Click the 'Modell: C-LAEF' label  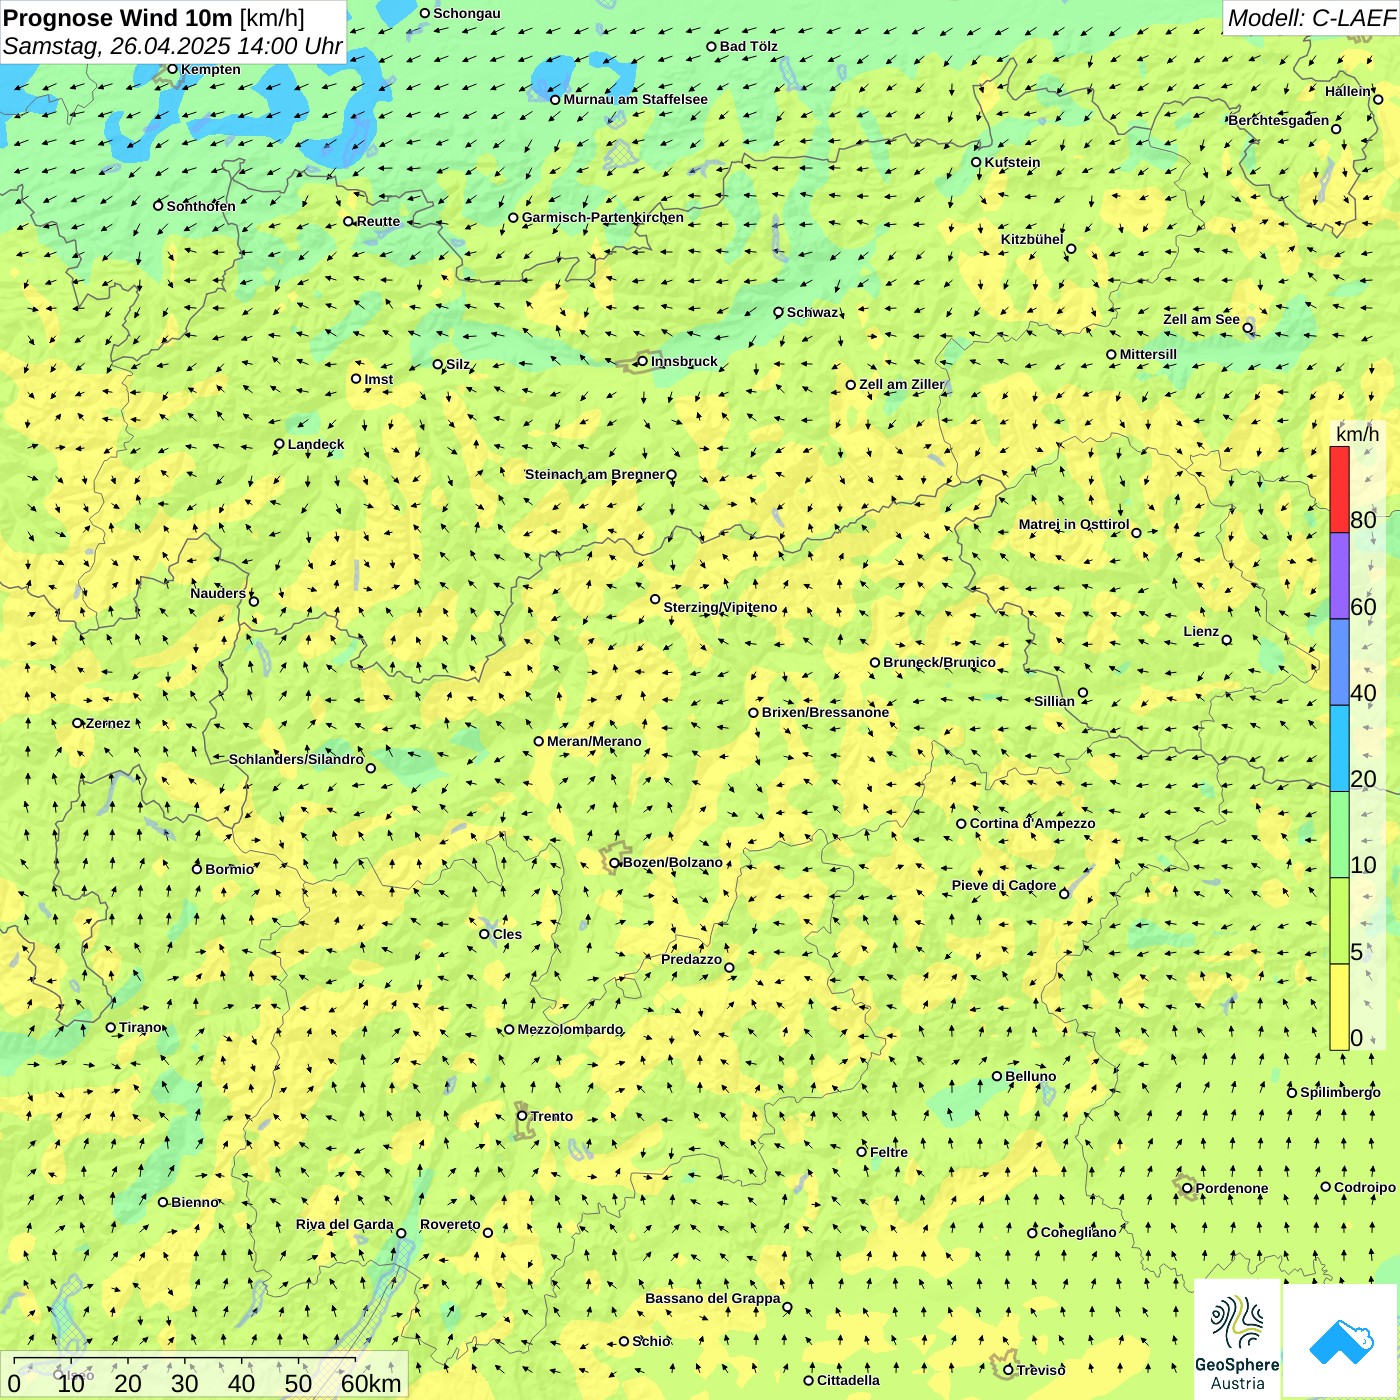[1311, 17]
